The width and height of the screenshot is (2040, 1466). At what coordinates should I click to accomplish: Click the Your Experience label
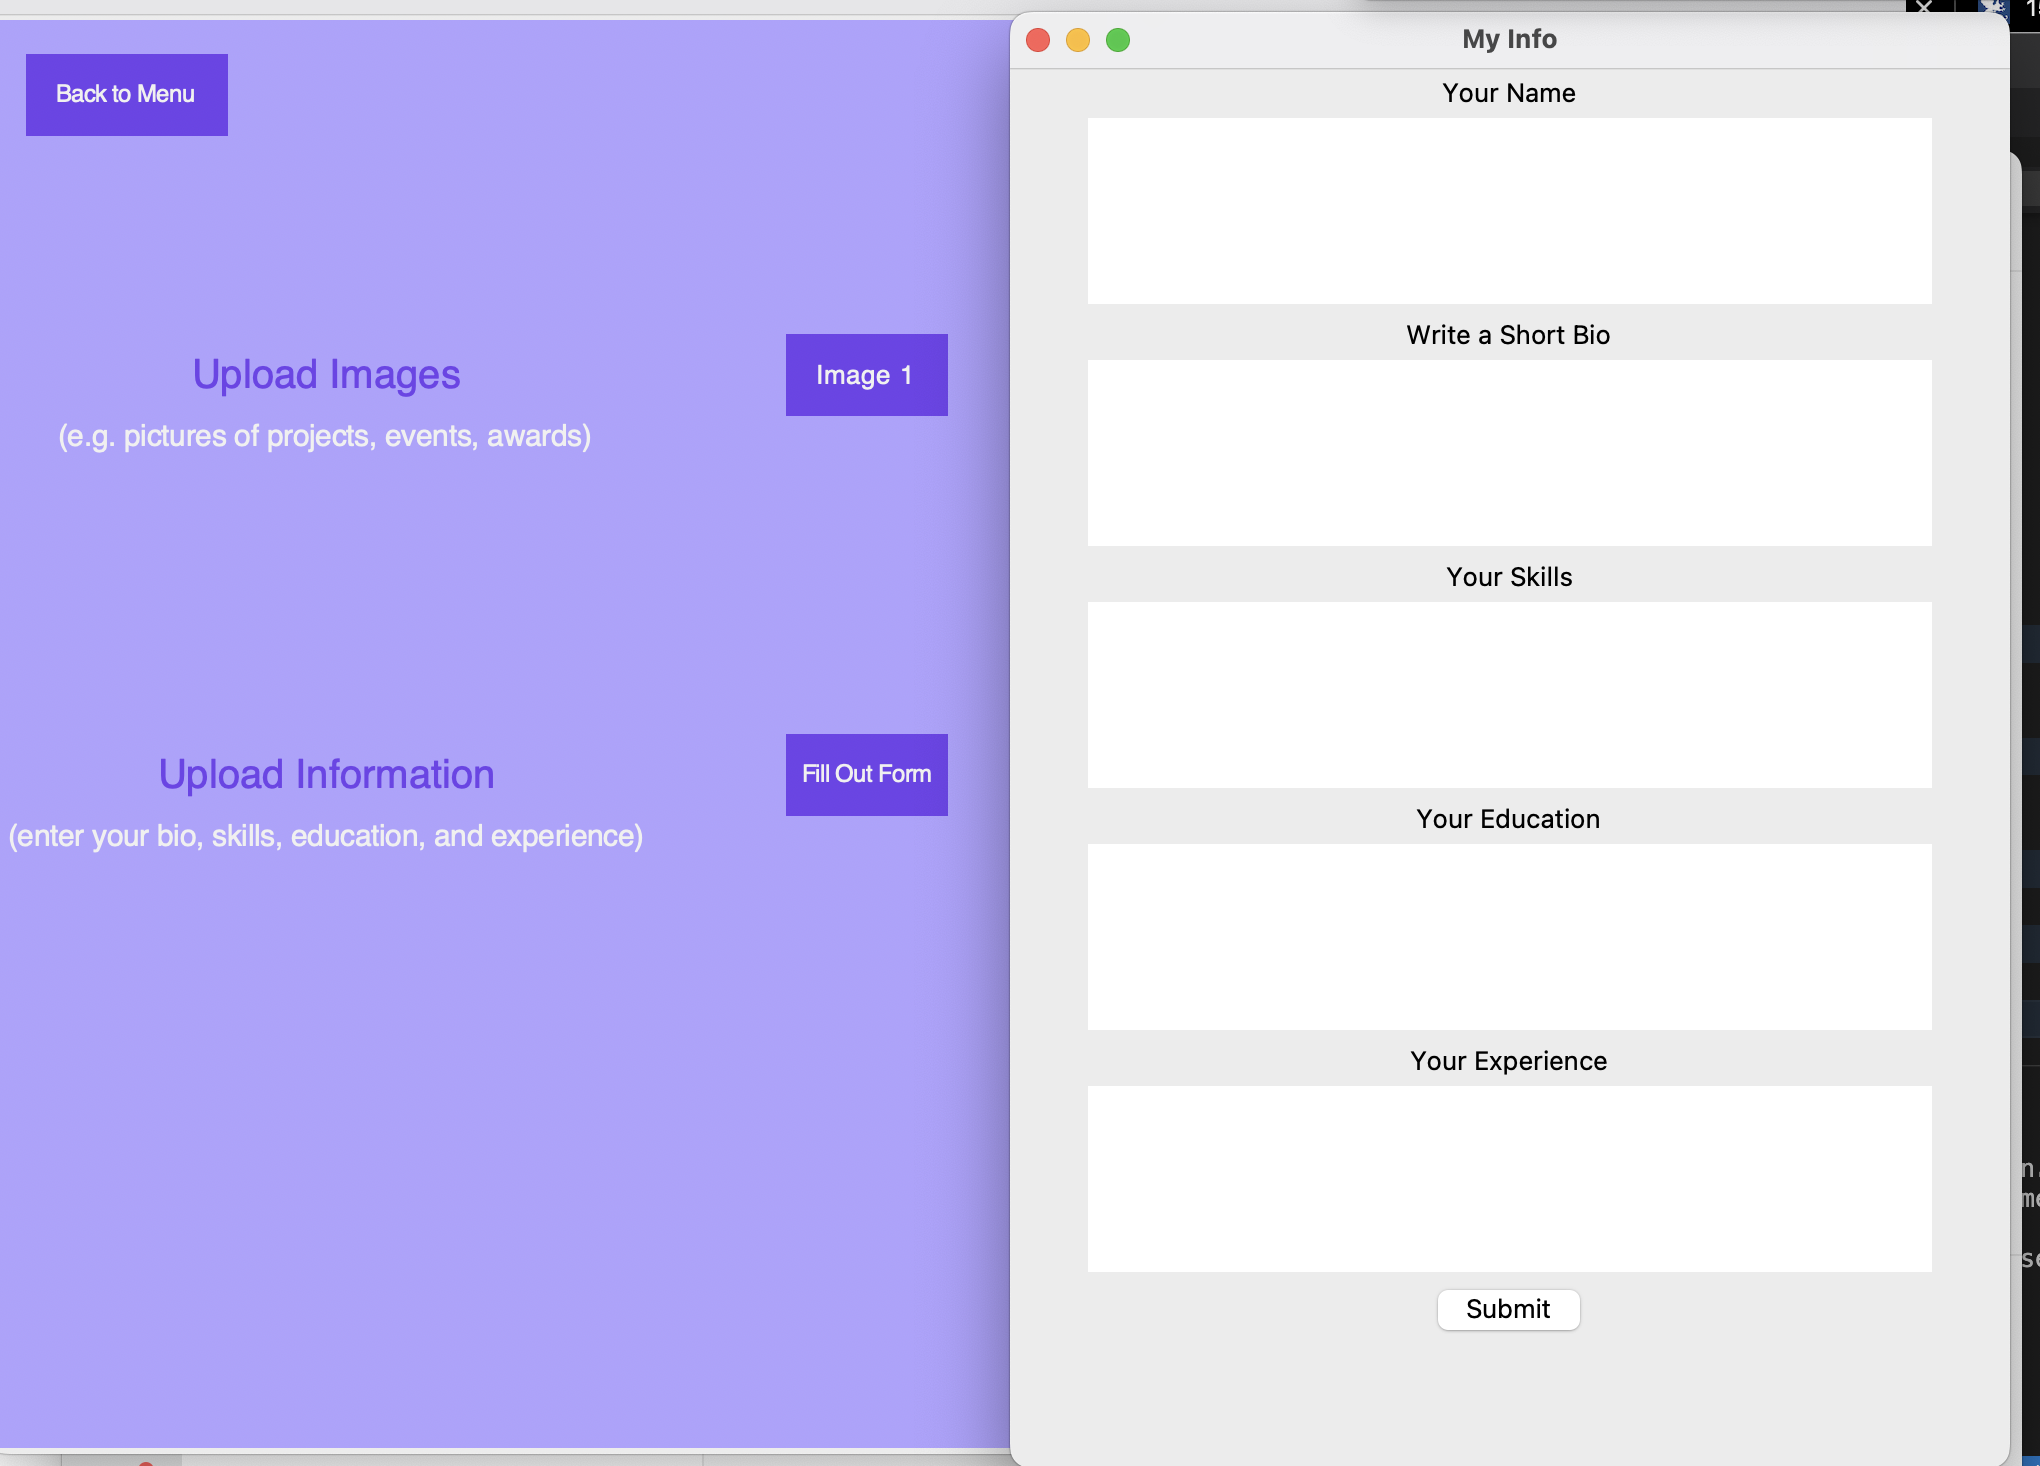click(1508, 1061)
